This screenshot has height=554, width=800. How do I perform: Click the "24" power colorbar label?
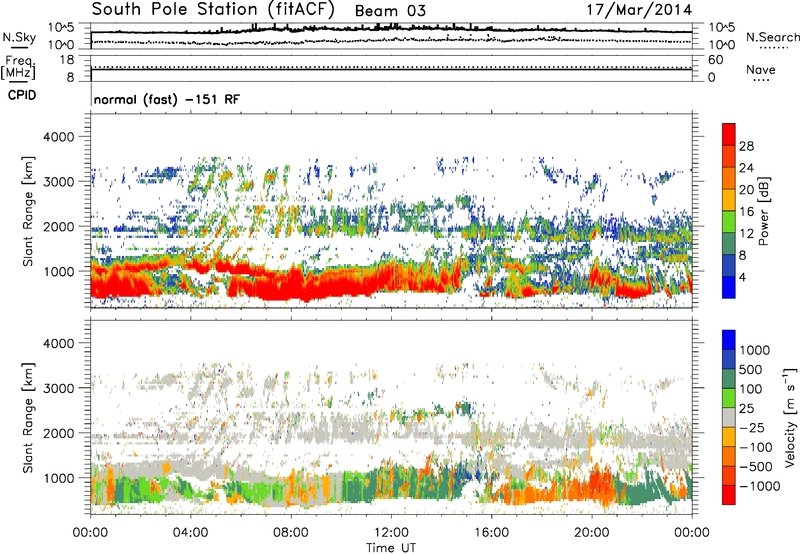click(746, 168)
